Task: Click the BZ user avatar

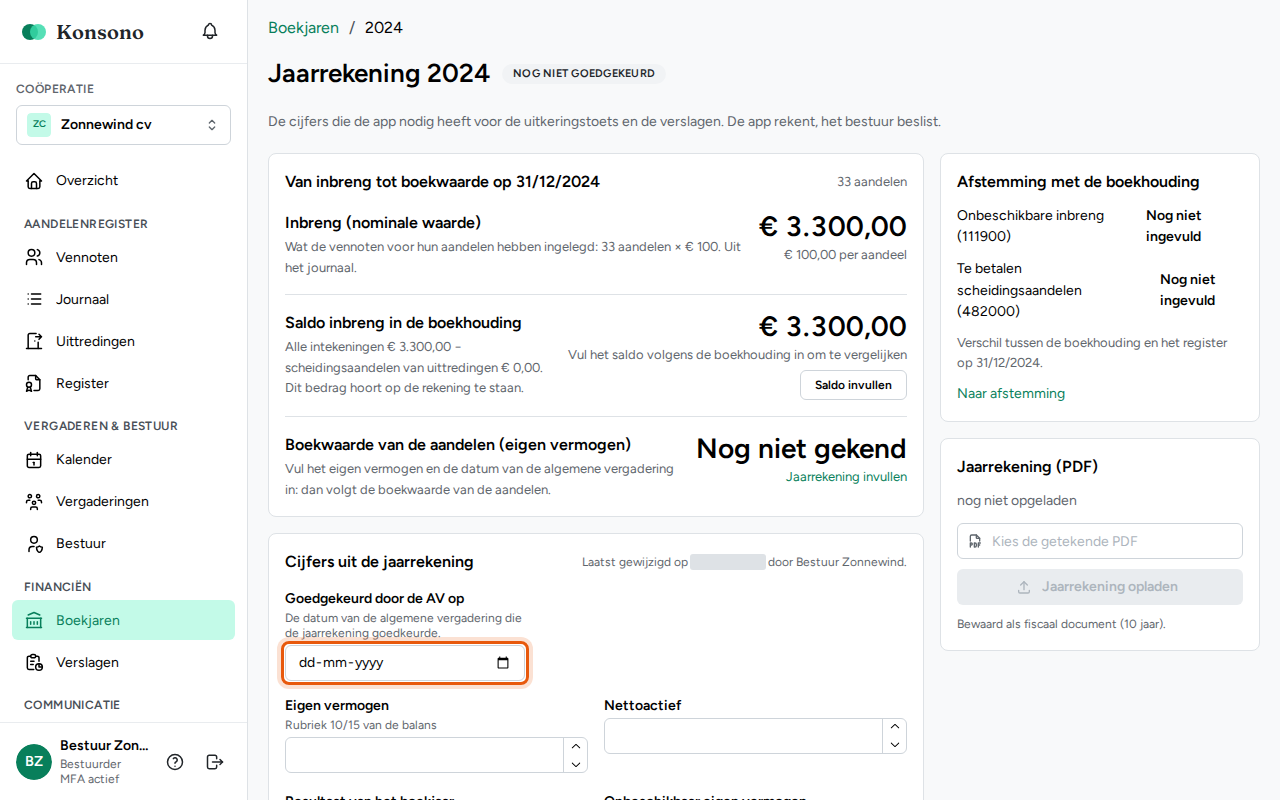Action: pos(34,762)
